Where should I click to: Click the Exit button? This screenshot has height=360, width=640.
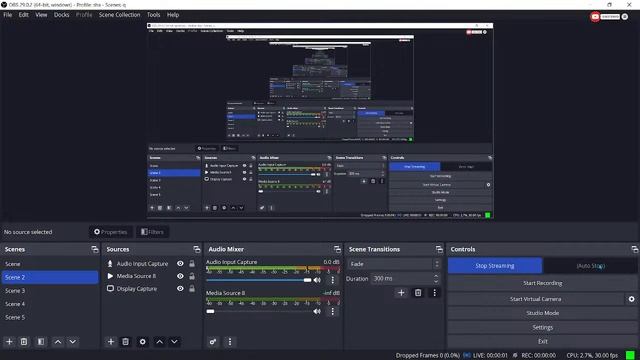542,341
